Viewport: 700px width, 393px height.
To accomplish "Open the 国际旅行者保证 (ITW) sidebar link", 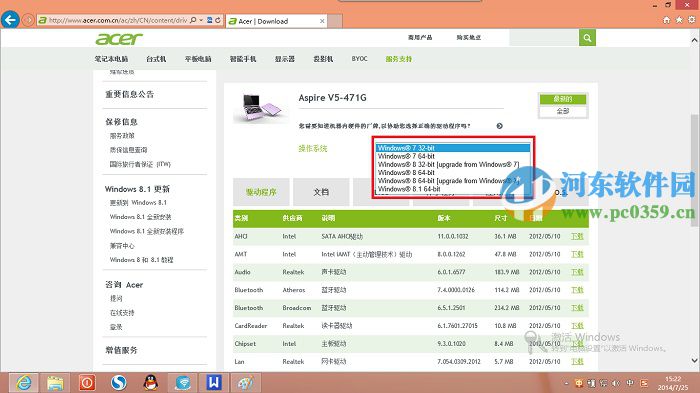I will pos(140,164).
